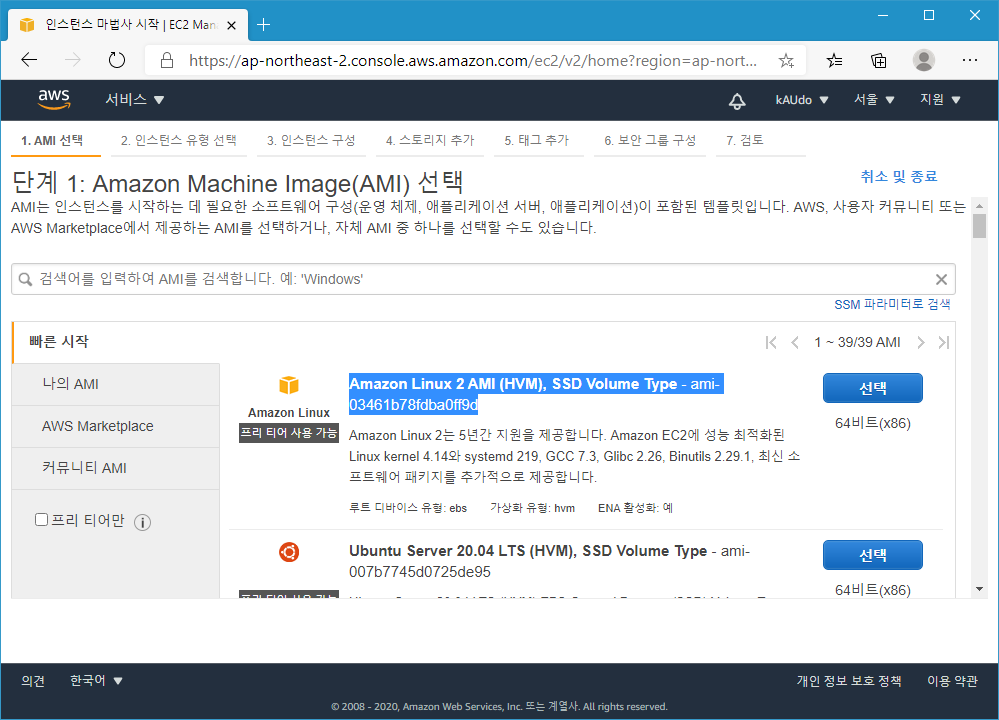
Task: Go to 7. 검토 step
Action: click(745, 140)
